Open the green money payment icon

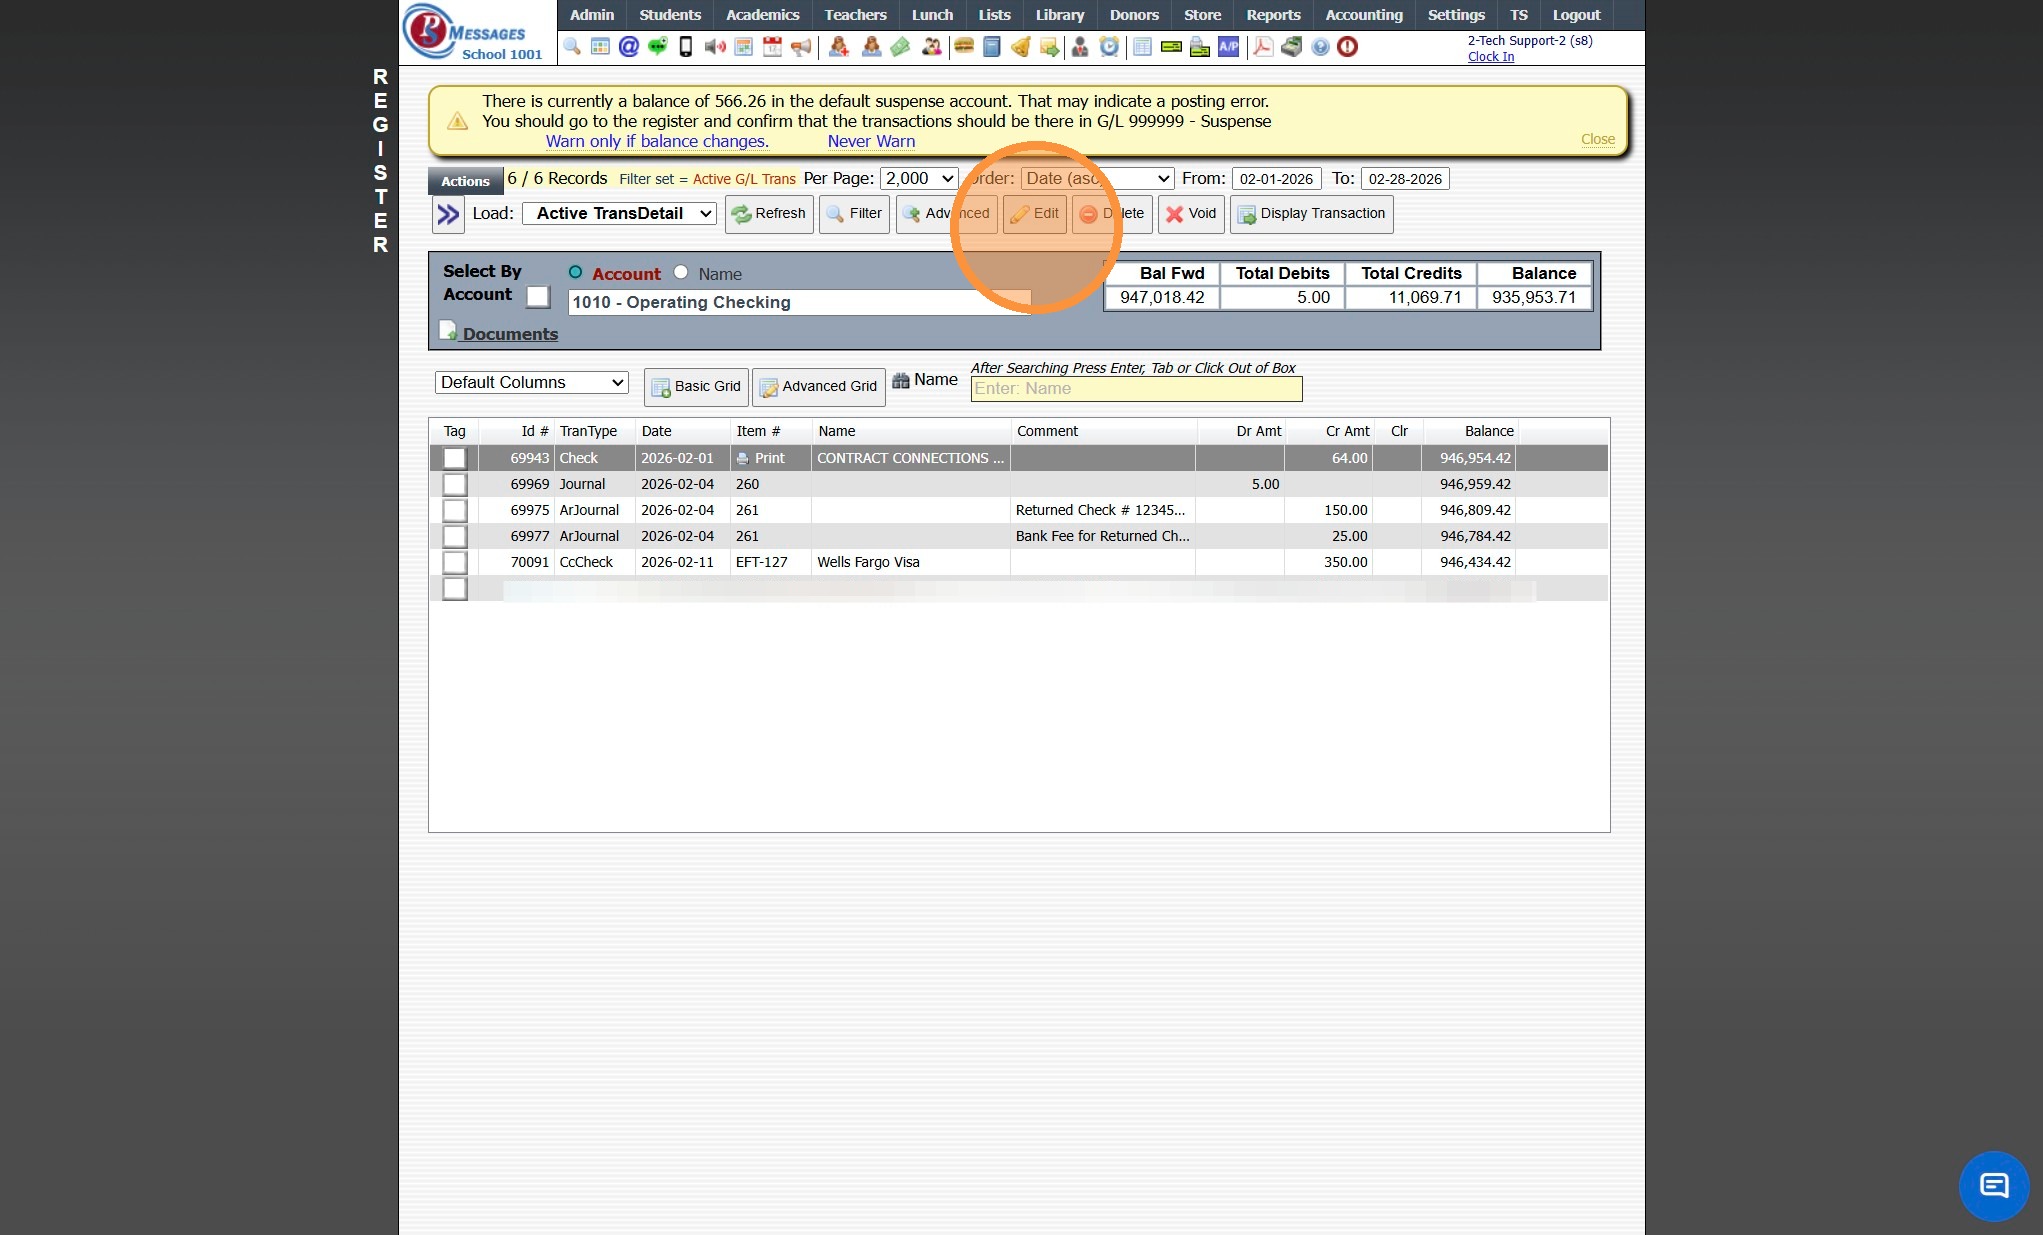tap(901, 47)
